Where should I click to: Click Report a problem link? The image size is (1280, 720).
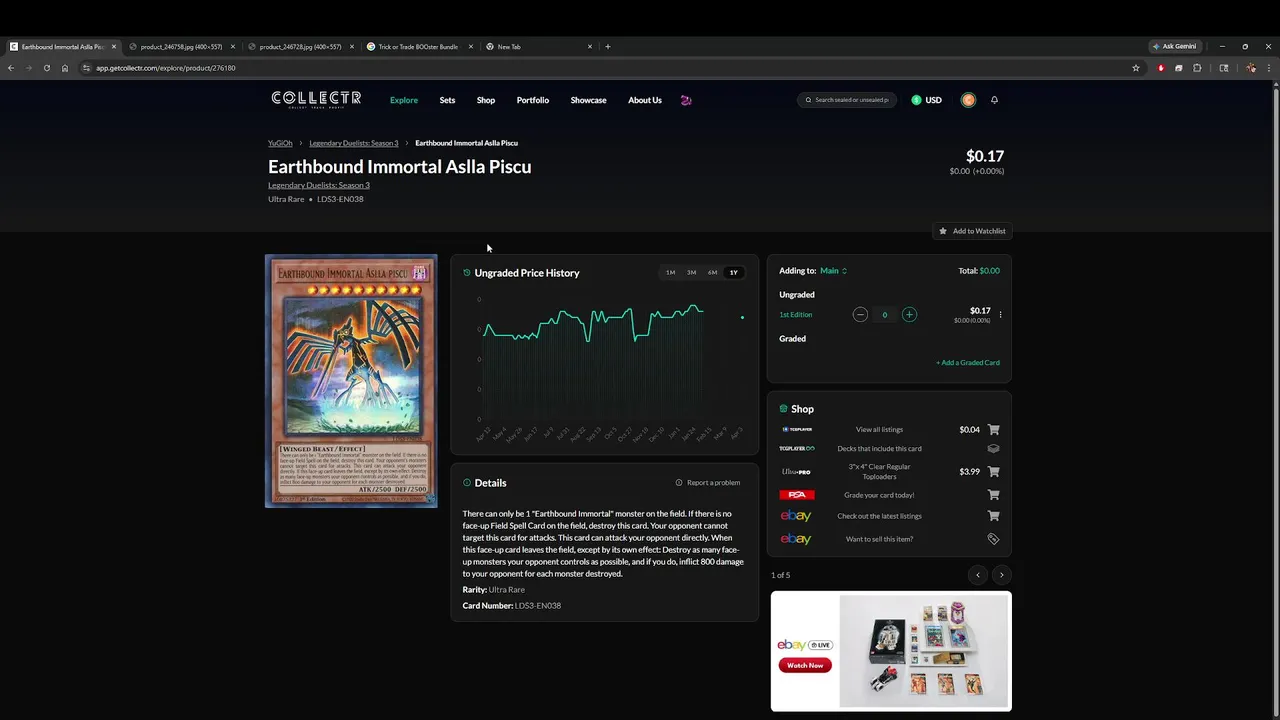[x=708, y=483]
